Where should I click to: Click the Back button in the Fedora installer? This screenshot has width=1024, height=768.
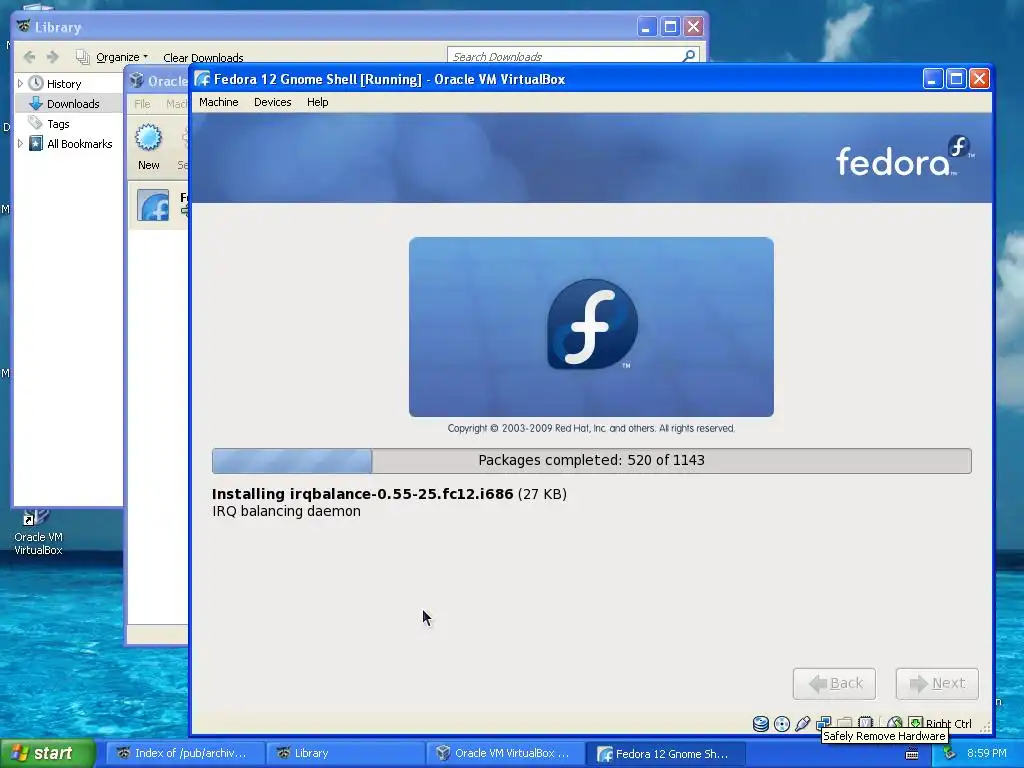834,683
